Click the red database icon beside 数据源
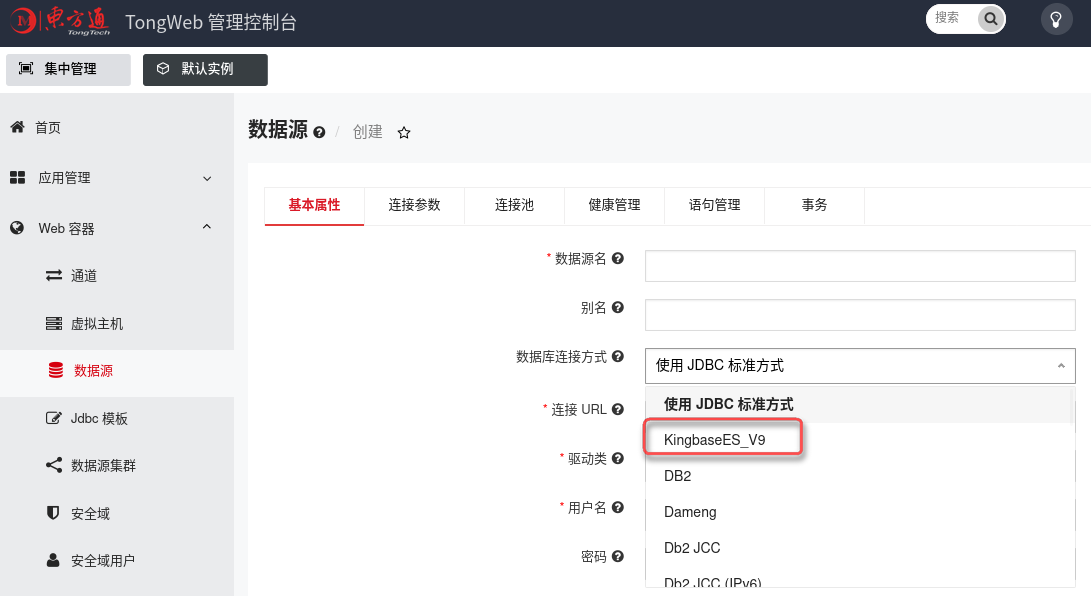1091x596 pixels. tap(56, 370)
